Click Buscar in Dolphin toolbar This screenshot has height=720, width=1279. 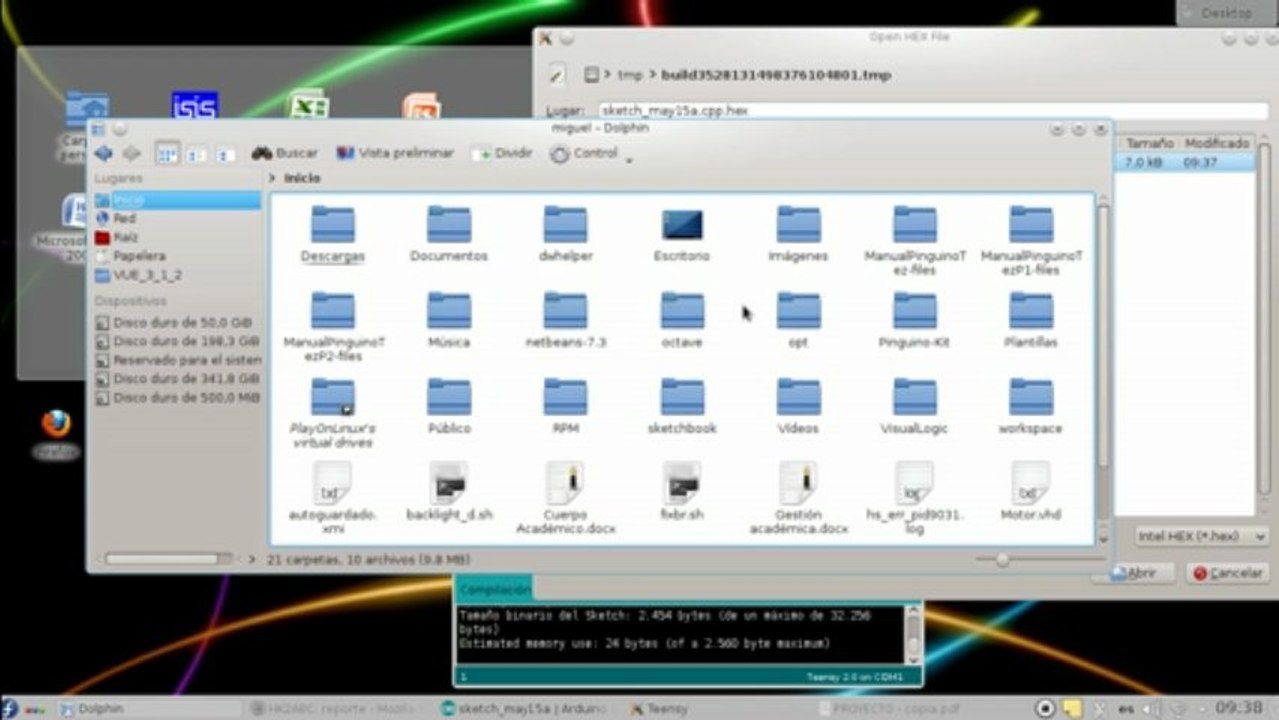coord(284,153)
